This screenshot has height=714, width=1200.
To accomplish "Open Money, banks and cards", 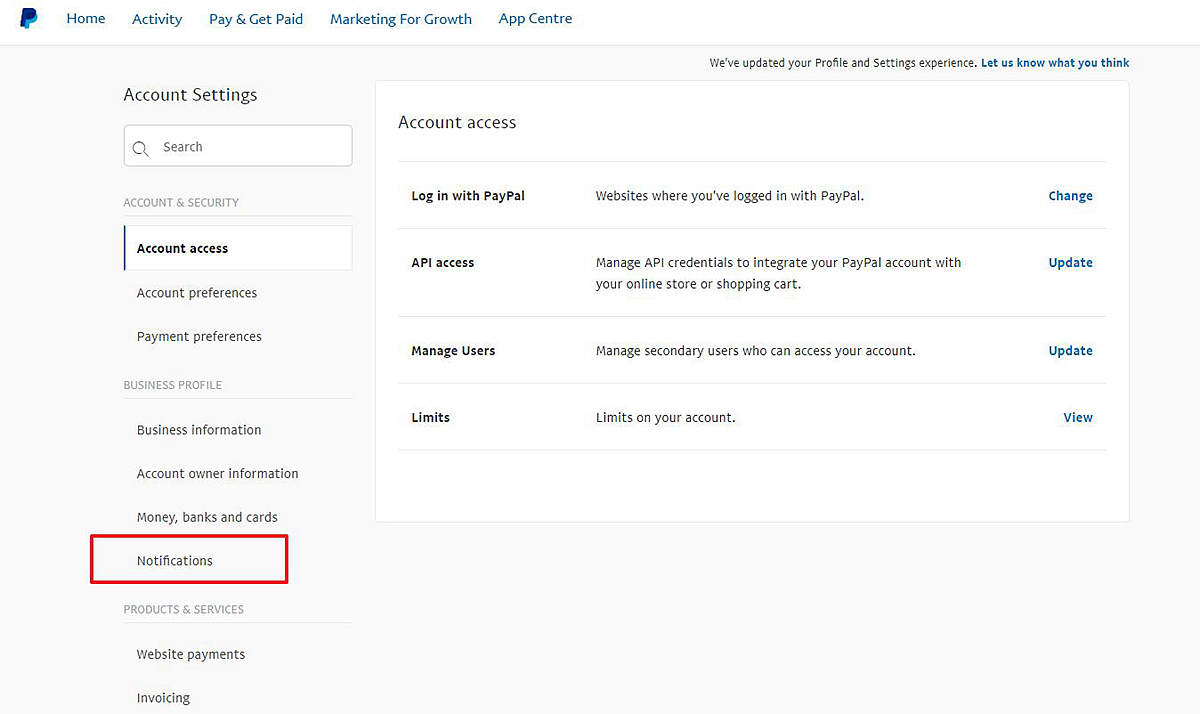I will [x=207, y=517].
